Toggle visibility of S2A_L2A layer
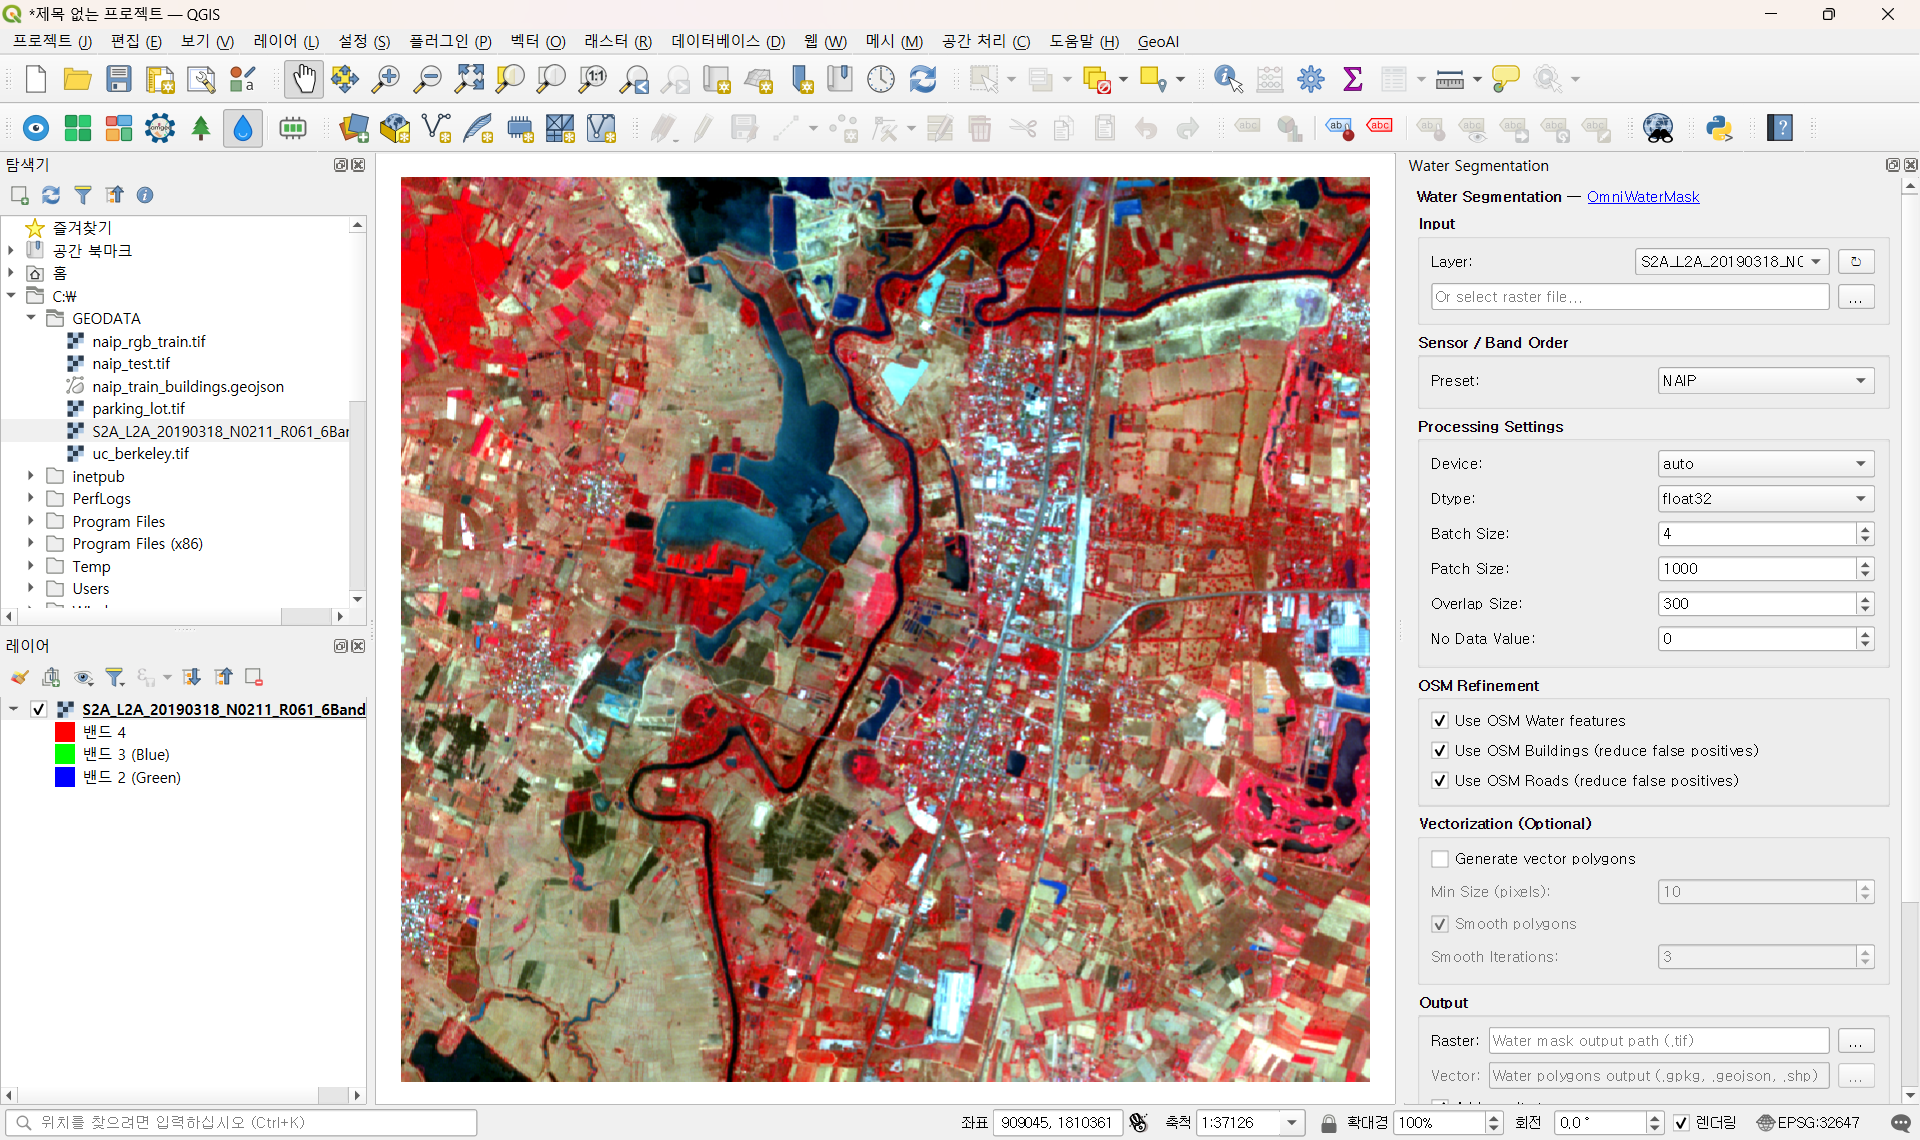The image size is (1920, 1140). [39, 709]
